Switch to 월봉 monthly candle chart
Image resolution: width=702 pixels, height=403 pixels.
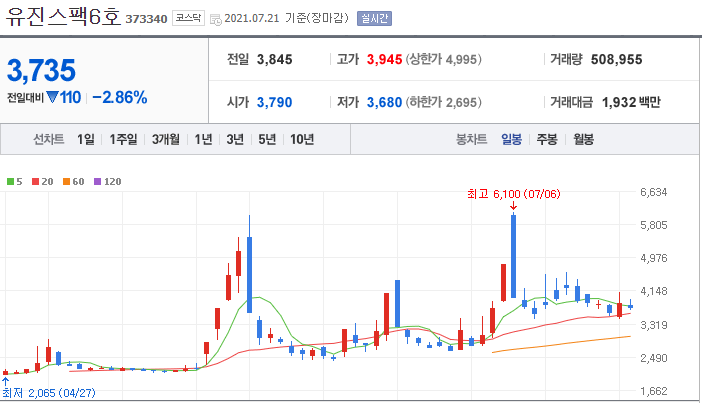point(583,139)
